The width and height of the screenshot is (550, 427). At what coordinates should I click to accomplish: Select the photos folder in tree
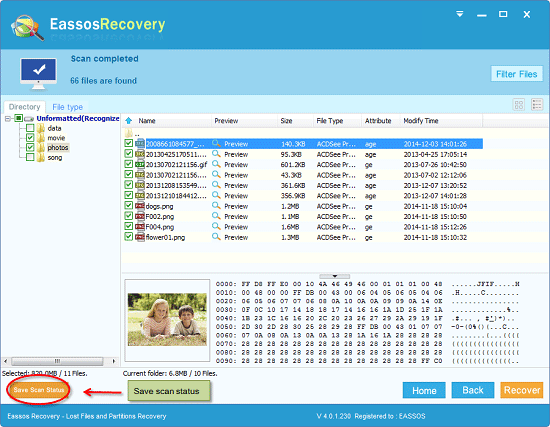[x=58, y=147]
